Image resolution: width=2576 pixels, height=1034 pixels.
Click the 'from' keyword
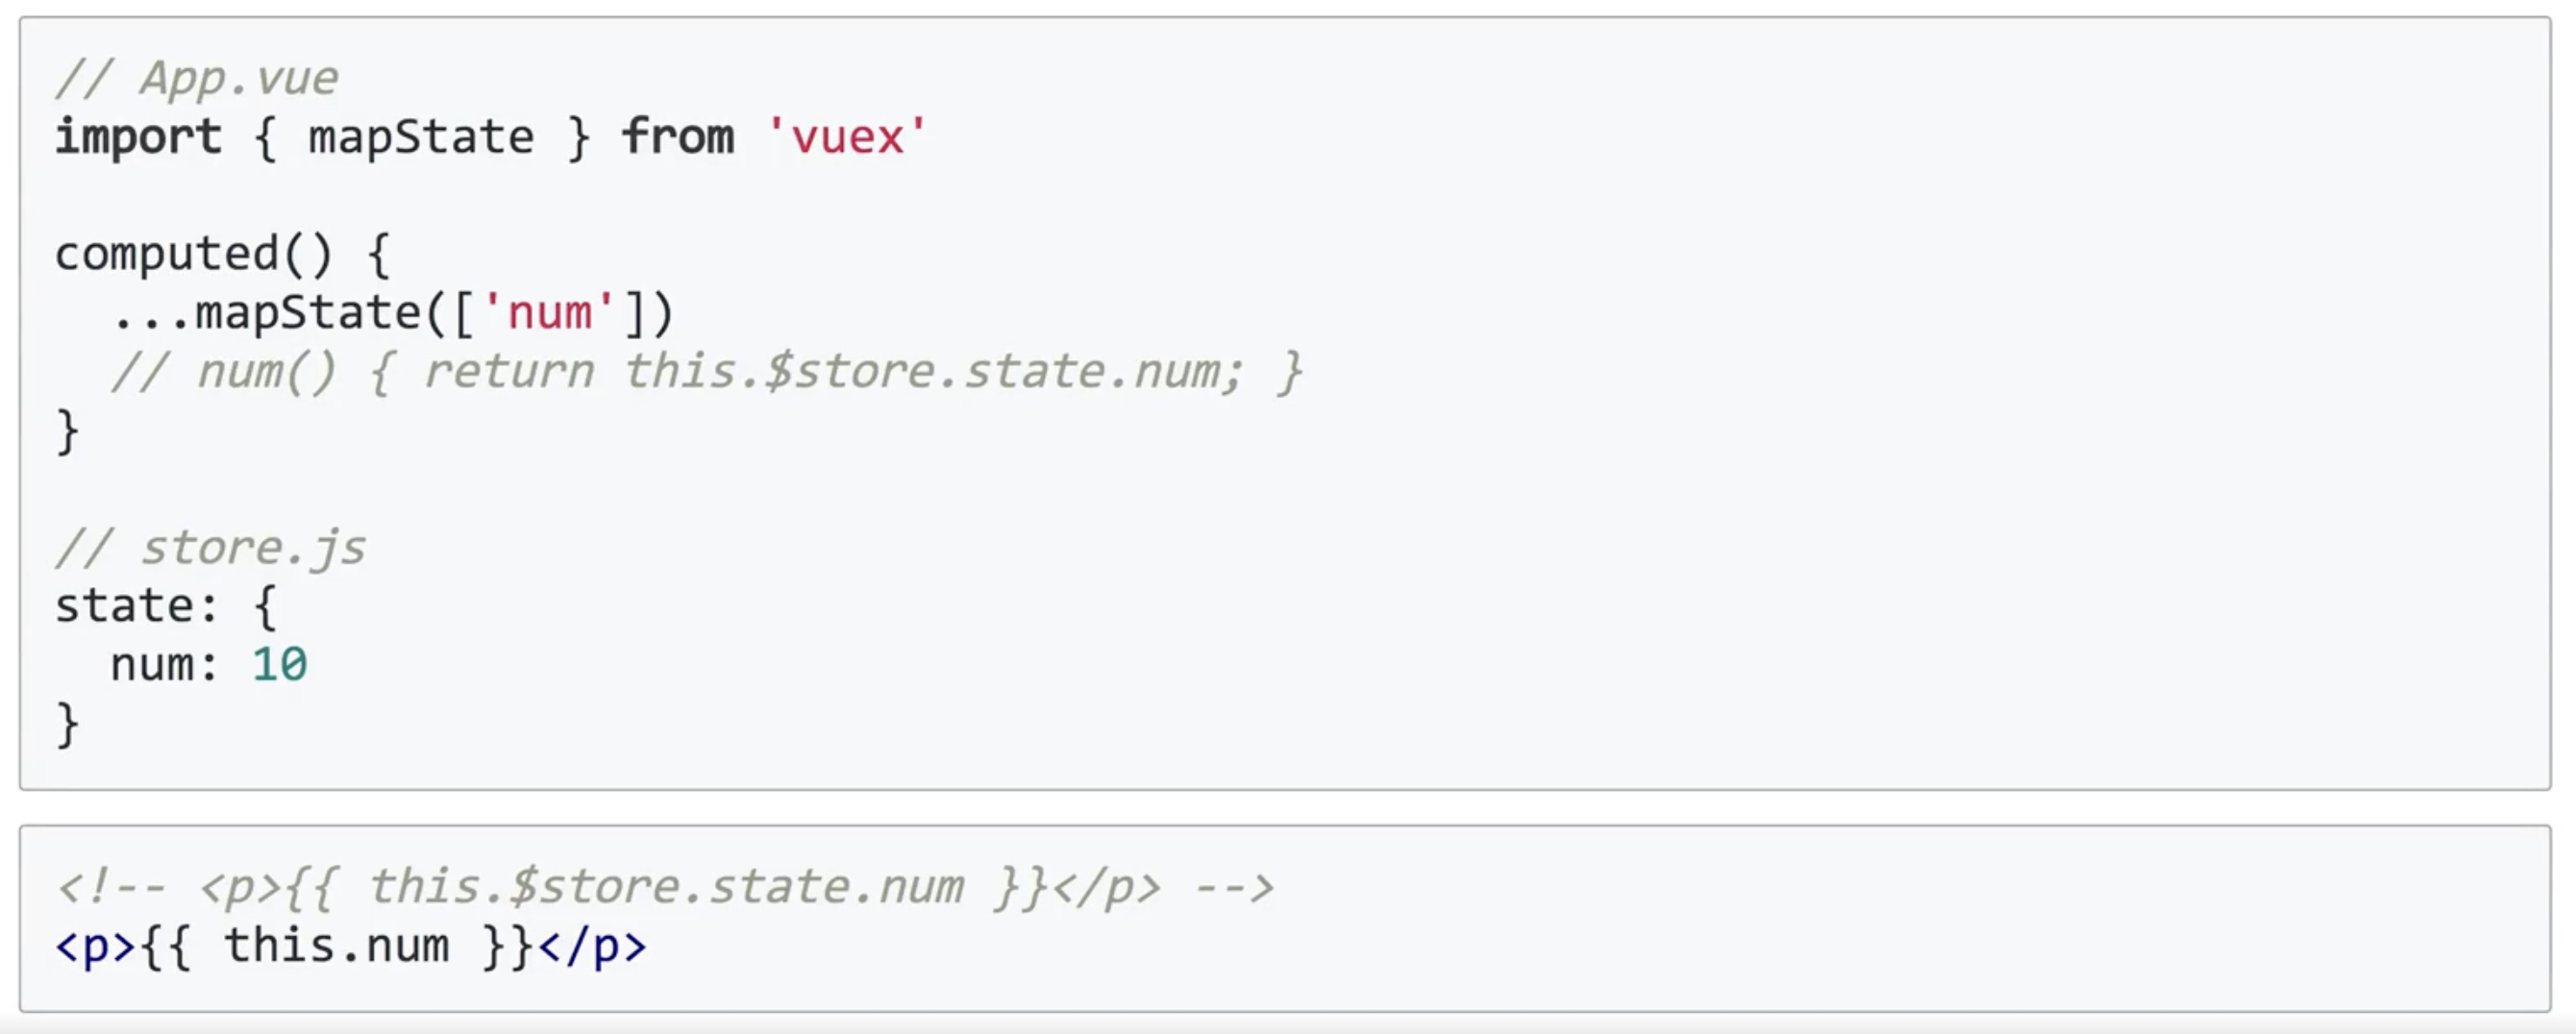678,136
